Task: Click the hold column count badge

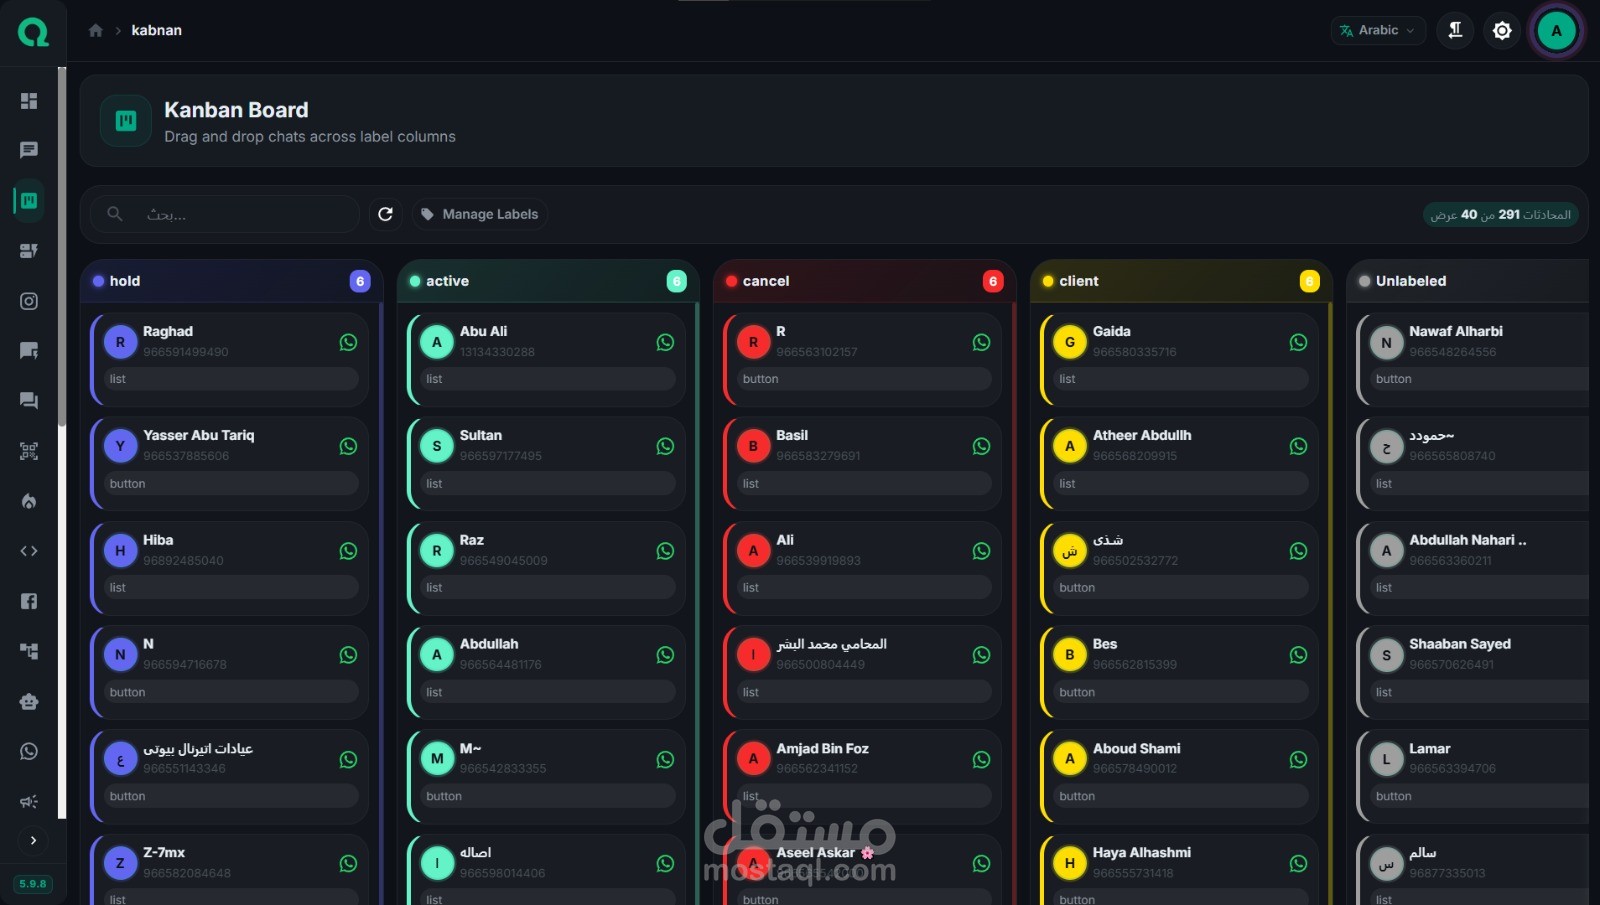Action: 360,282
